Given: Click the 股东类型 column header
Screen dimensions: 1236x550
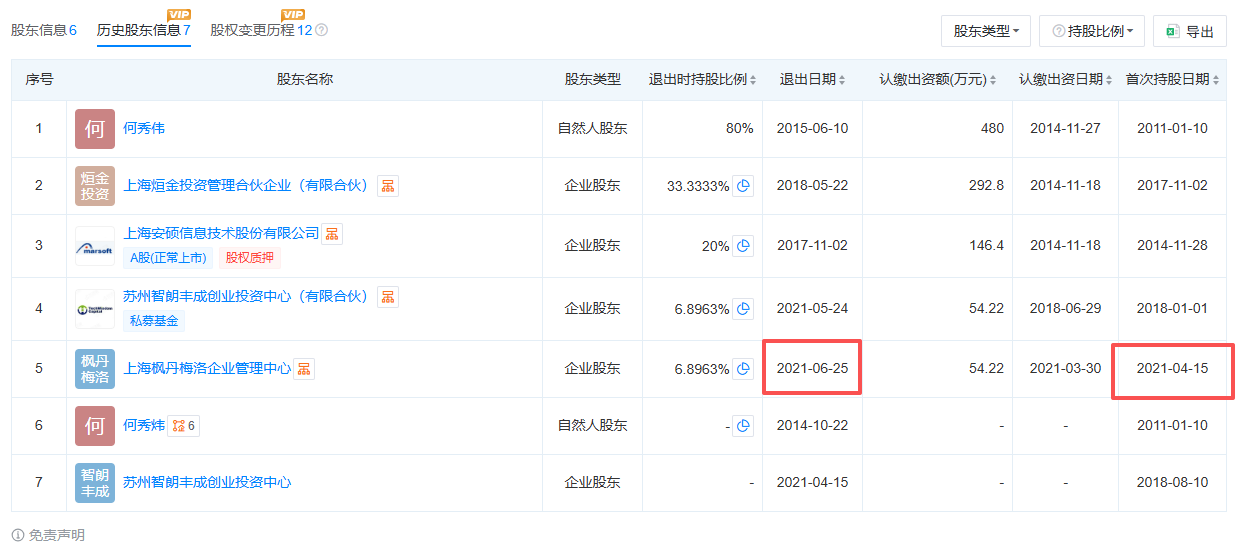Looking at the screenshot, I should click(592, 79).
